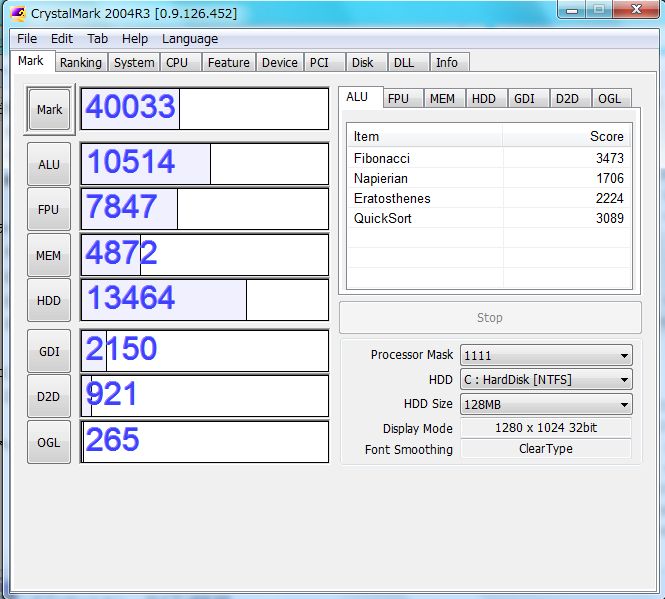This screenshot has height=599, width=665.
Task: Run the full Mark benchmark button
Action: click(49, 109)
